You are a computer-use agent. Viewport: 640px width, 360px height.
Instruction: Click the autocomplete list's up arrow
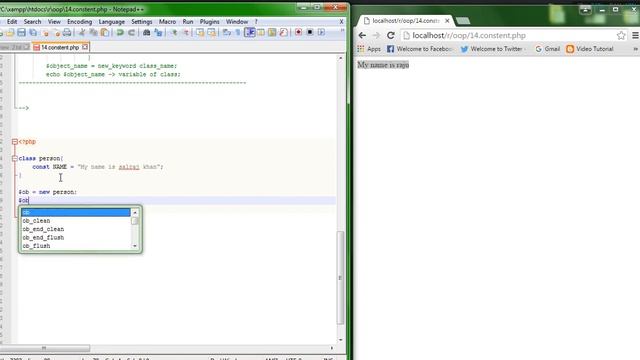(135, 213)
